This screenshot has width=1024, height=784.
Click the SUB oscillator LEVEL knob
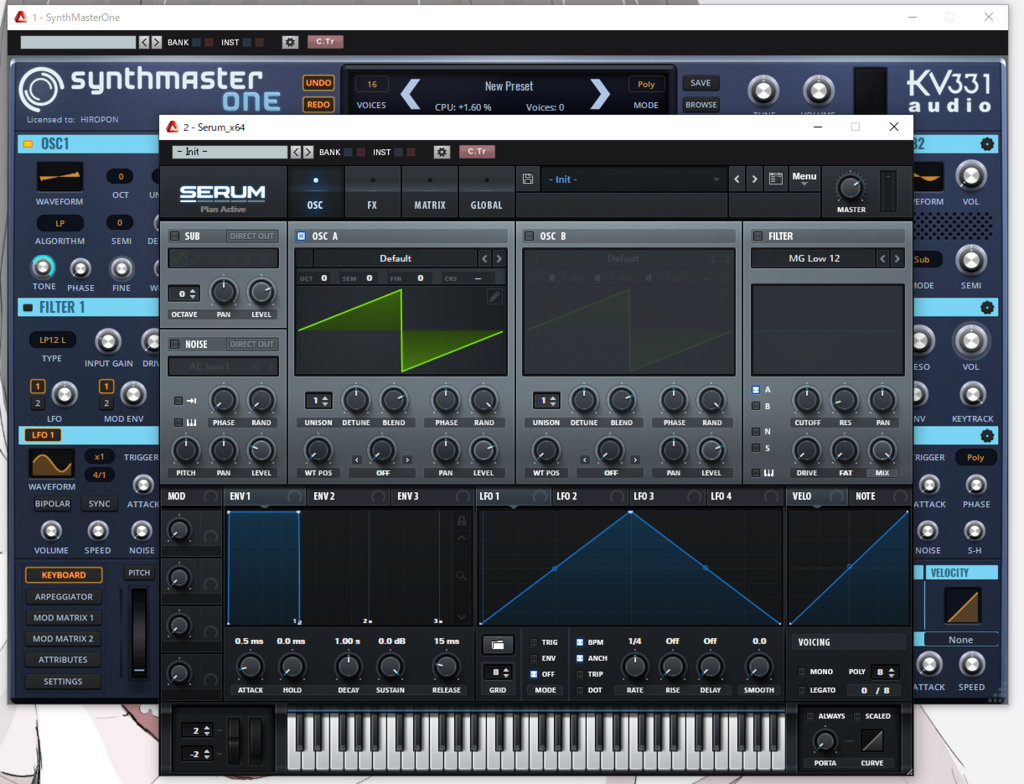(261, 292)
